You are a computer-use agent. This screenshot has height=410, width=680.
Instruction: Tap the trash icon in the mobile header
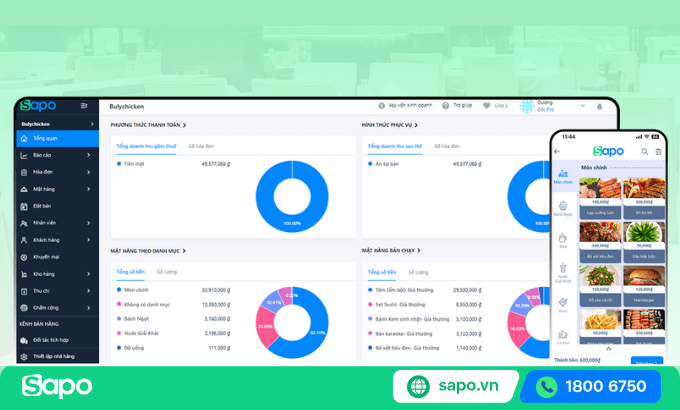coord(657,152)
